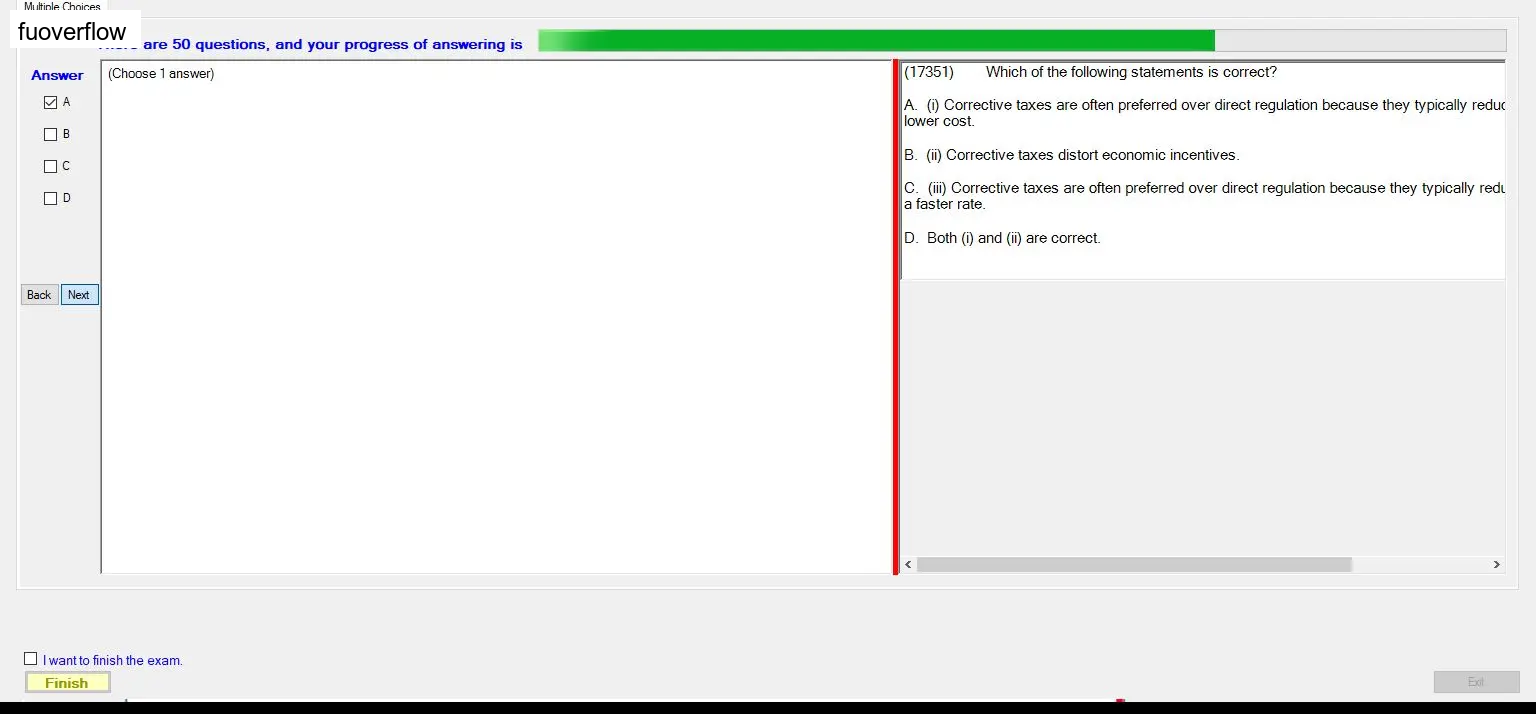Click the '(Choose 1 answer)' label
The height and width of the screenshot is (714, 1536).
point(161,74)
